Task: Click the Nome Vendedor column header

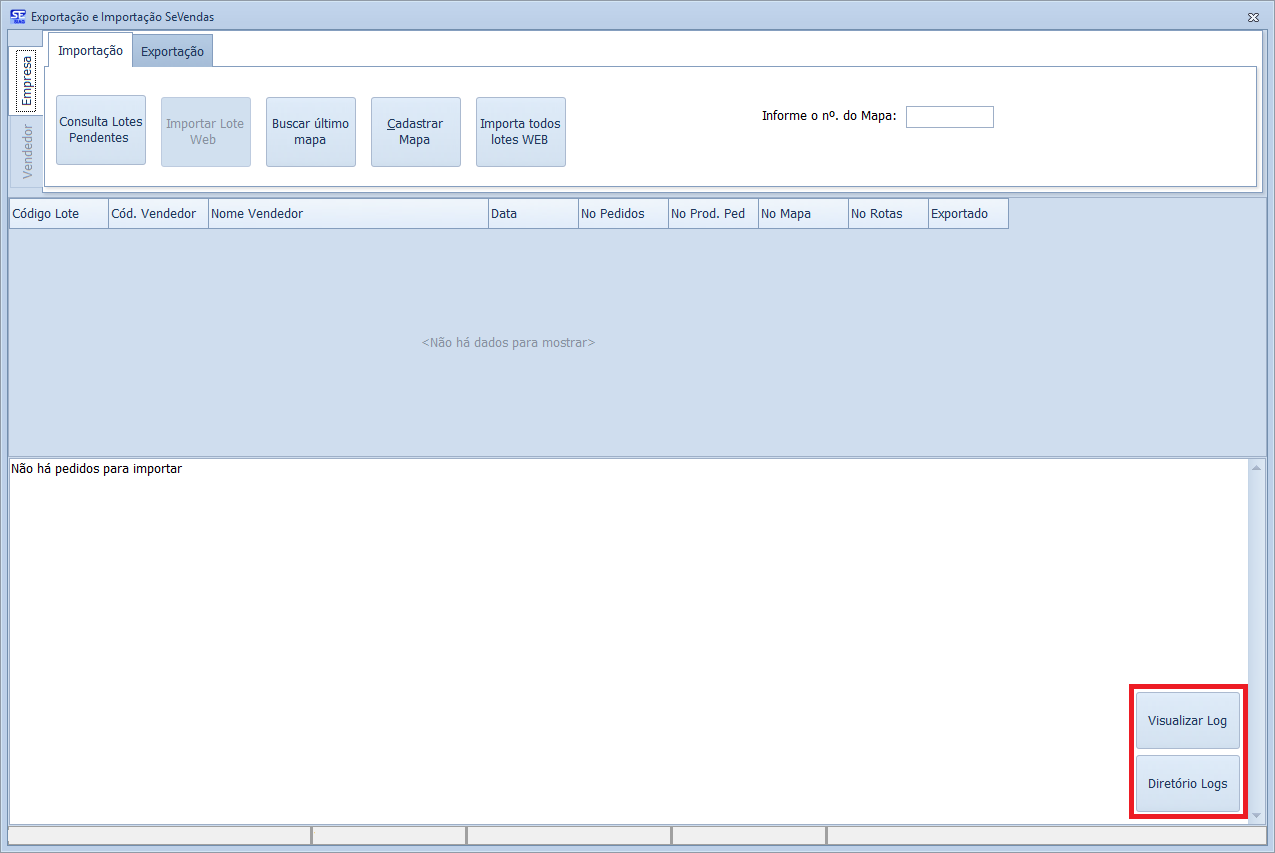Action: point(348,214)
